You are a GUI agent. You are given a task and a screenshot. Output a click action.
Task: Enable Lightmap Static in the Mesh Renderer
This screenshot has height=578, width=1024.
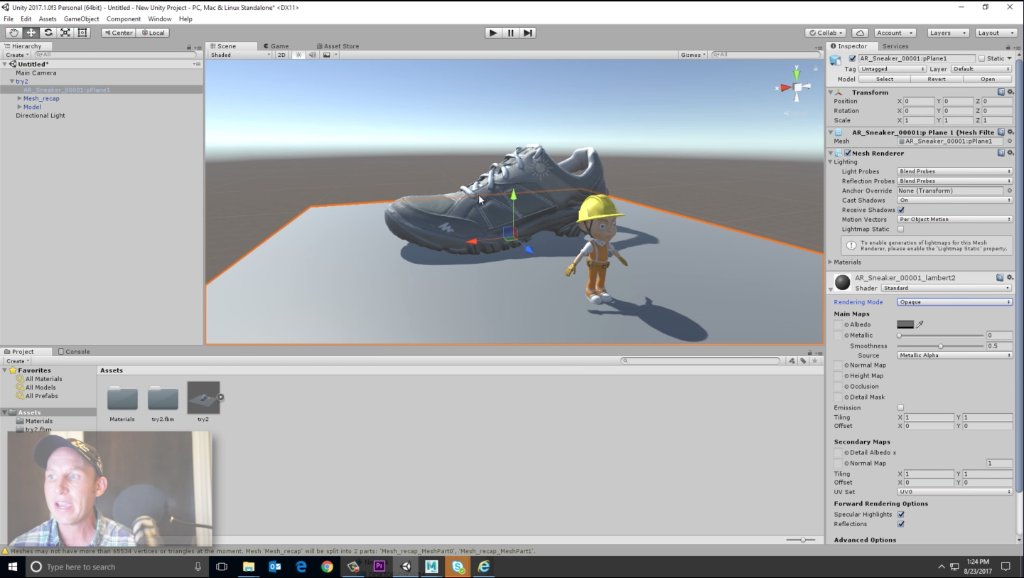901,229
